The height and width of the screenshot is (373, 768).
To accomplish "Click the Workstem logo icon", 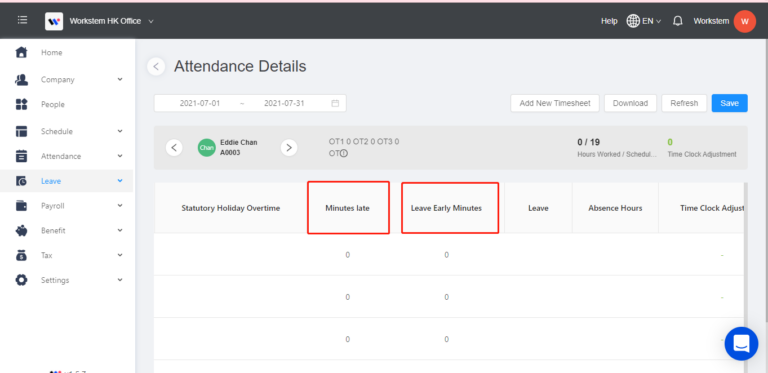I will click(54, 21).
